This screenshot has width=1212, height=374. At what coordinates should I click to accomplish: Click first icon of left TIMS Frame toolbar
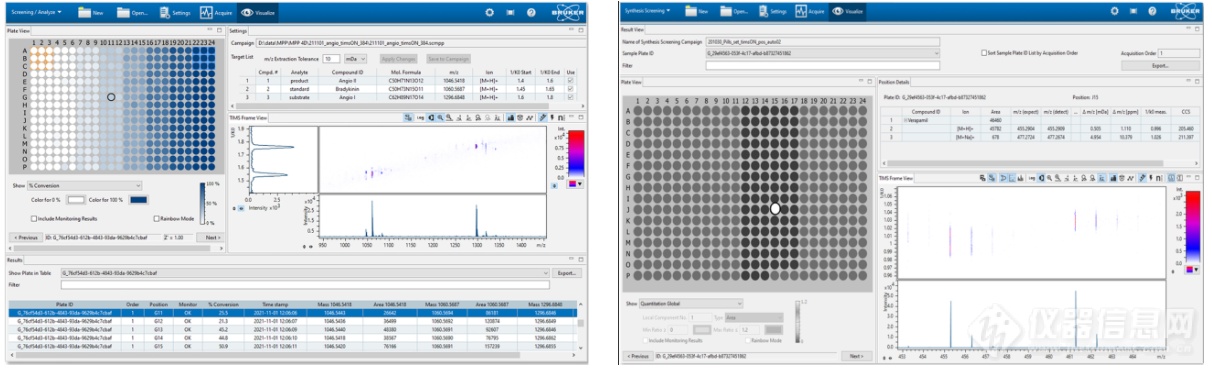click(409, 117)
